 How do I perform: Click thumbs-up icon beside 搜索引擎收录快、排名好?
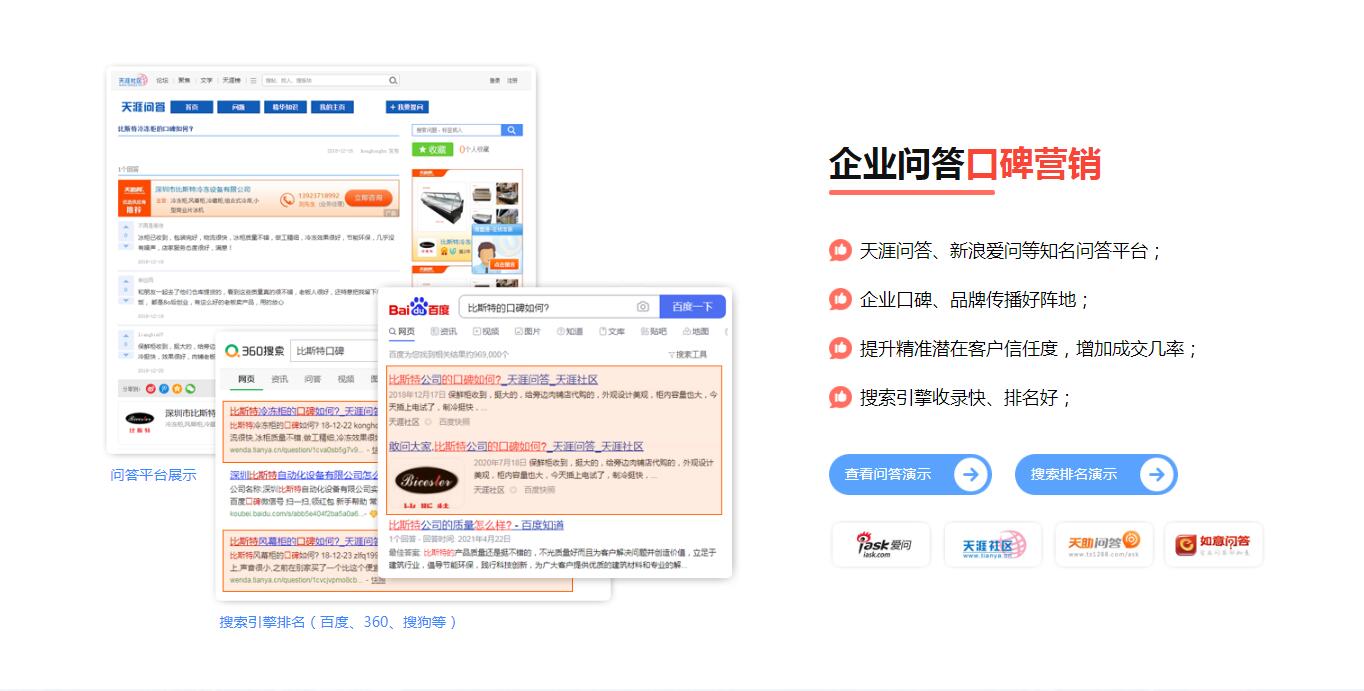tap(840, 397)
